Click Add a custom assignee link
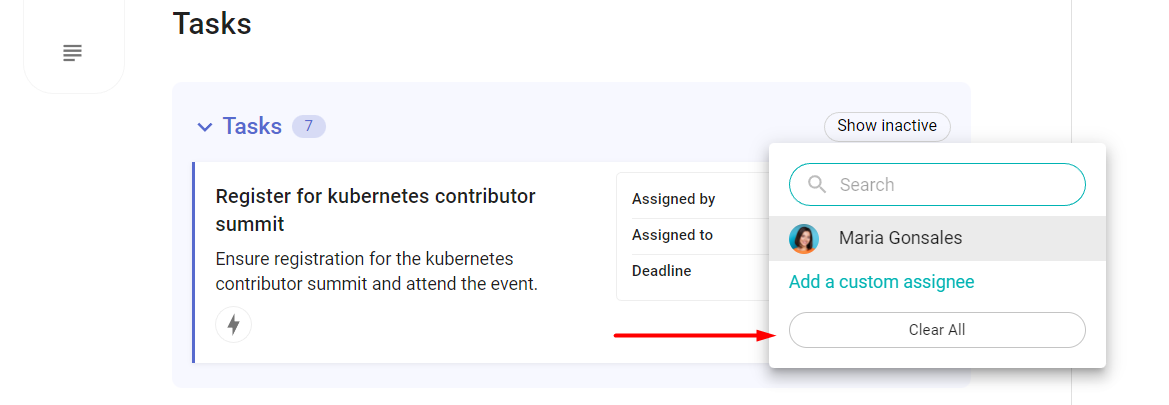The height and width of the screenshot is (405, 1169). [x=881, y=282]
